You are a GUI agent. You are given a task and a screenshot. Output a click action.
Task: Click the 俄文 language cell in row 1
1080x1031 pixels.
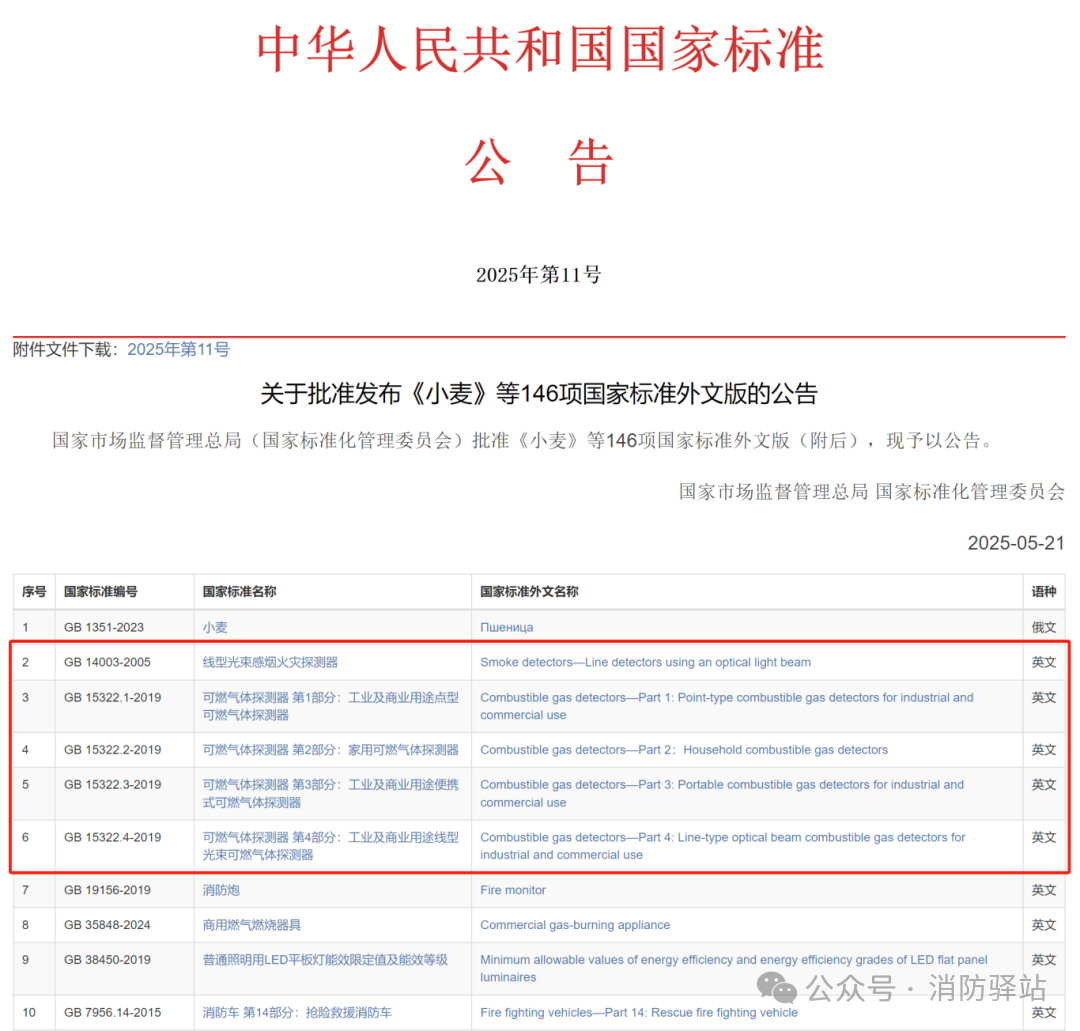pos(1043,627)
